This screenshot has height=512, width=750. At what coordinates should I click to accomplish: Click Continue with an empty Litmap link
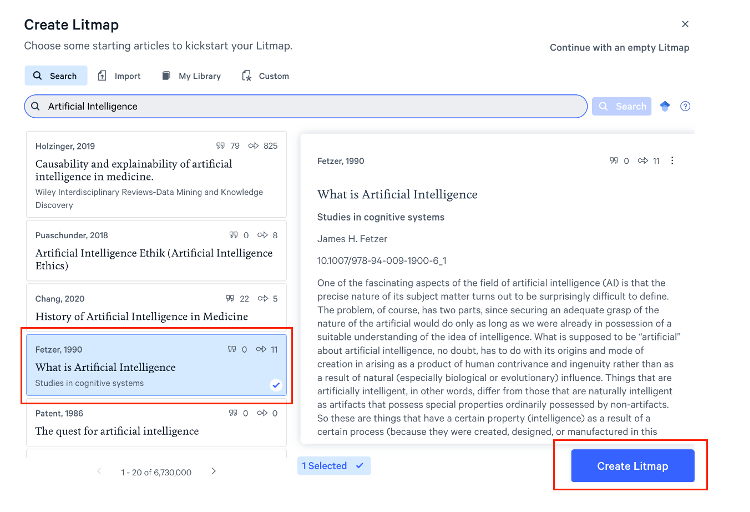[619, 47]
